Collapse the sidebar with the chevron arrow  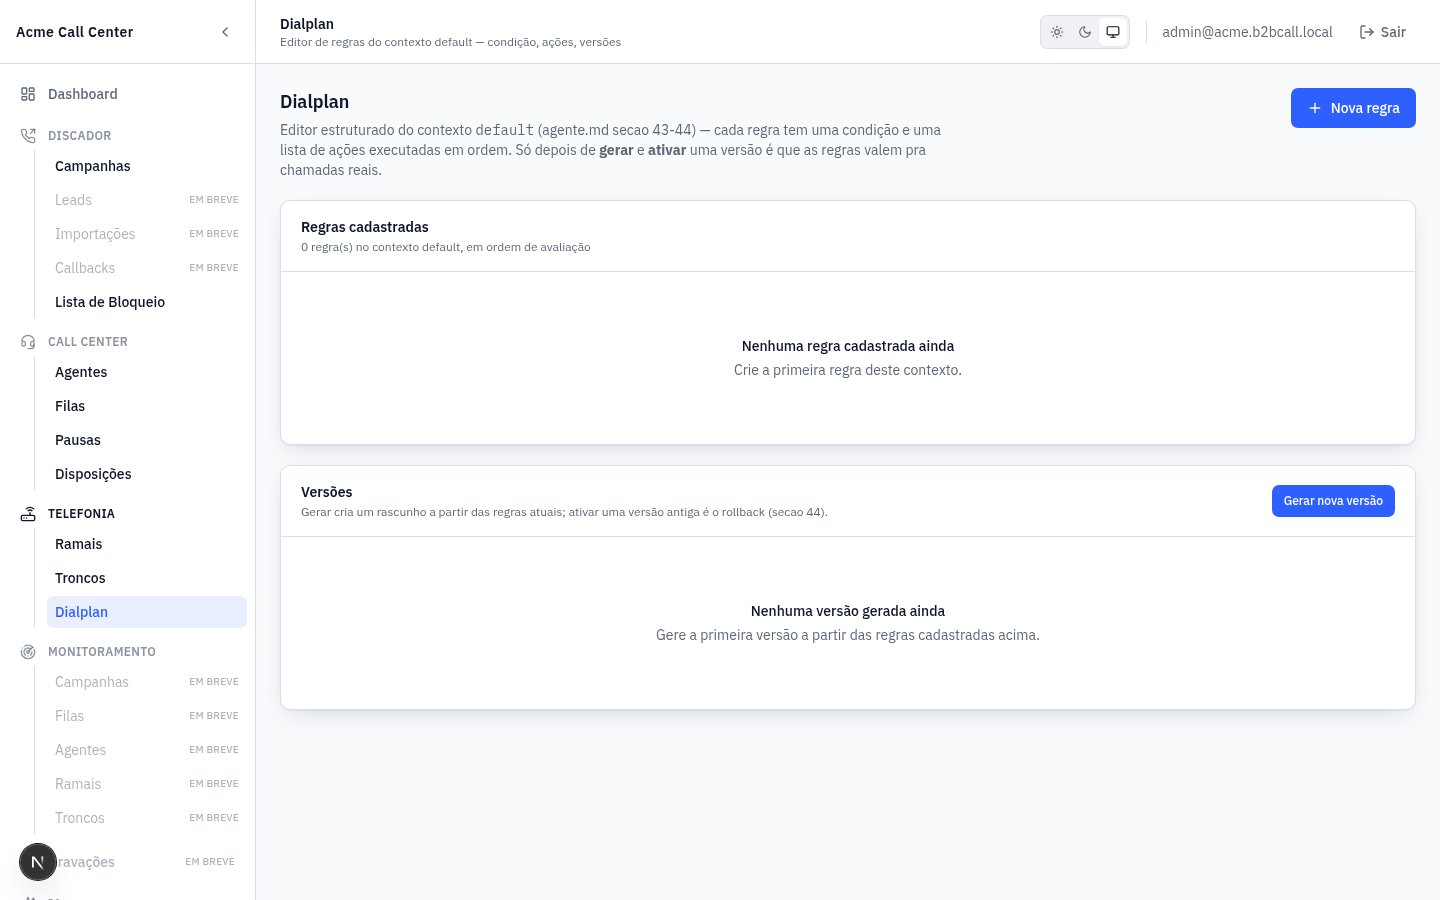[x=225, y=32]
